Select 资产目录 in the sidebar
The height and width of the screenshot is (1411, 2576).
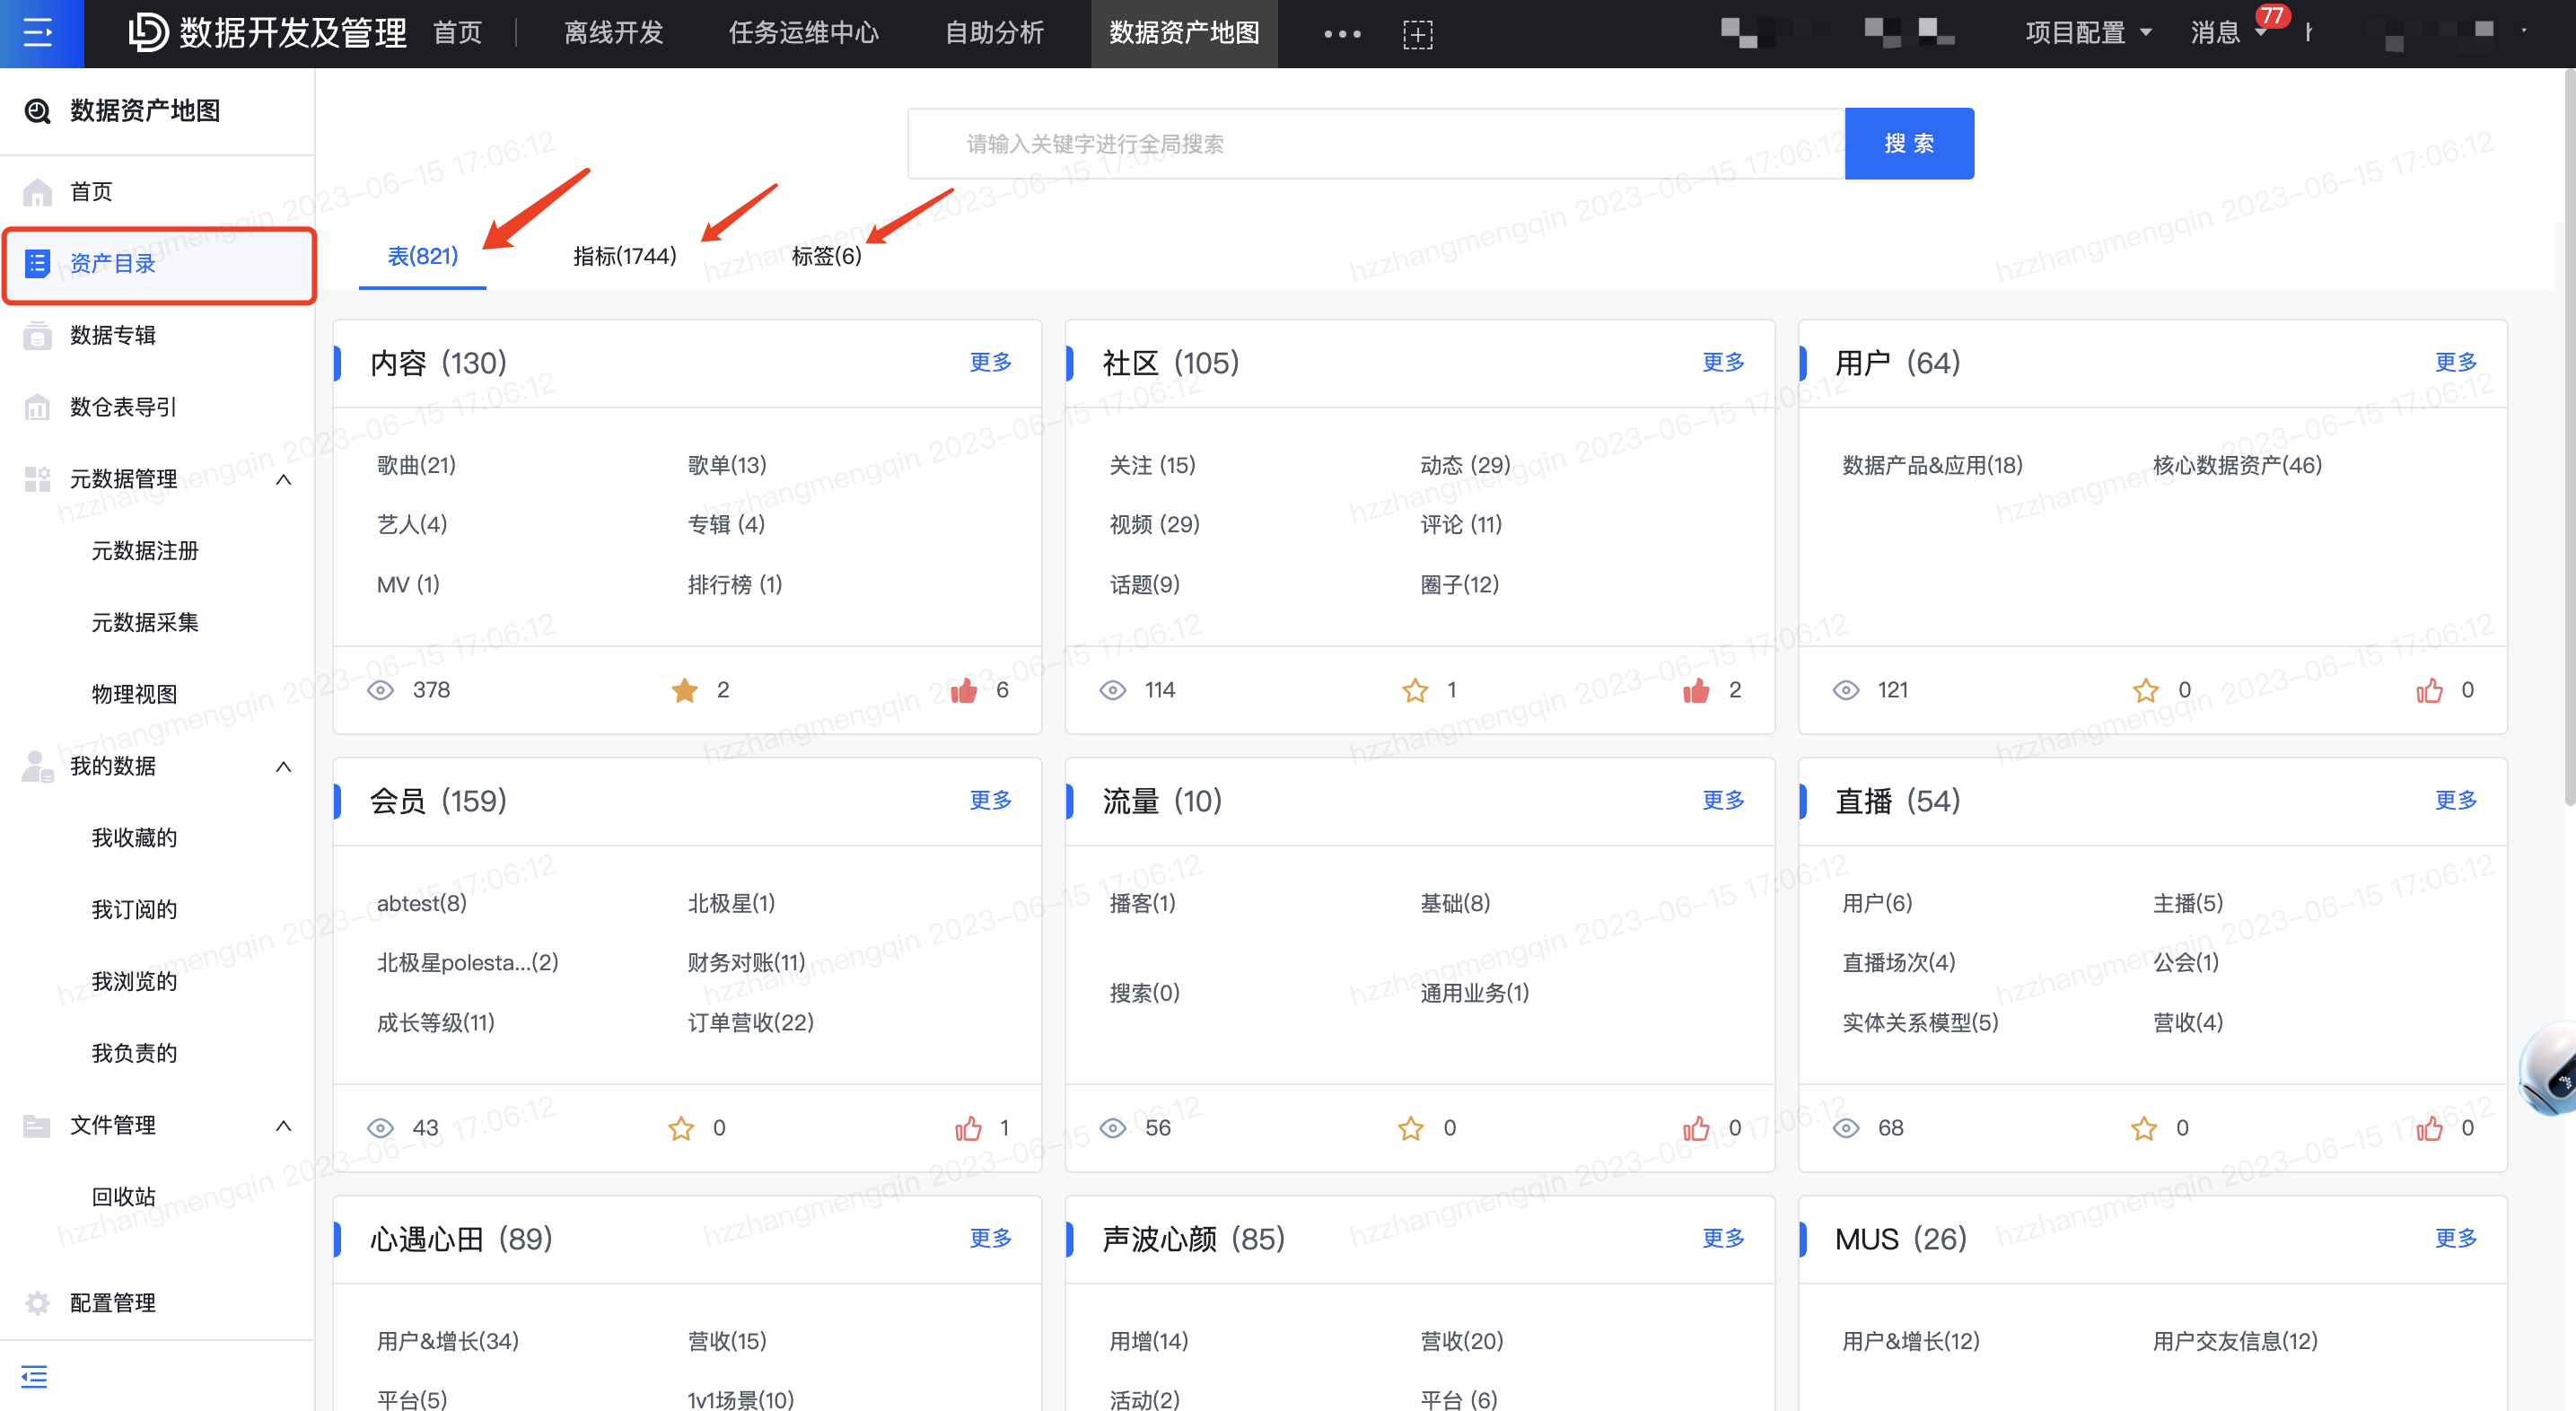160,264
